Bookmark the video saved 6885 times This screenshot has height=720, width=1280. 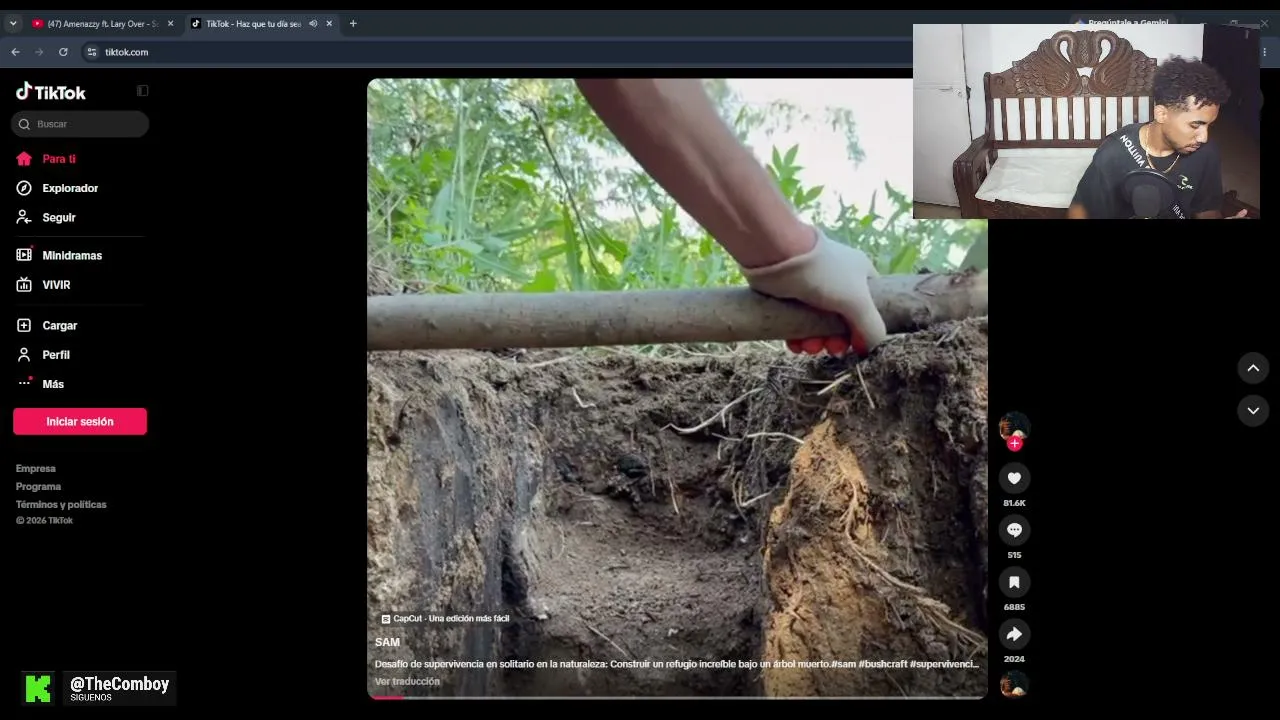[1014, 582]
